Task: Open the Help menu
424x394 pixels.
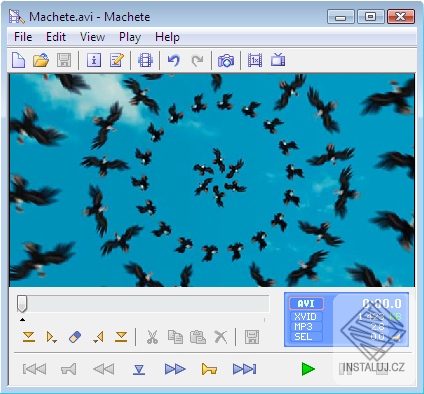Action: [167, 37]
